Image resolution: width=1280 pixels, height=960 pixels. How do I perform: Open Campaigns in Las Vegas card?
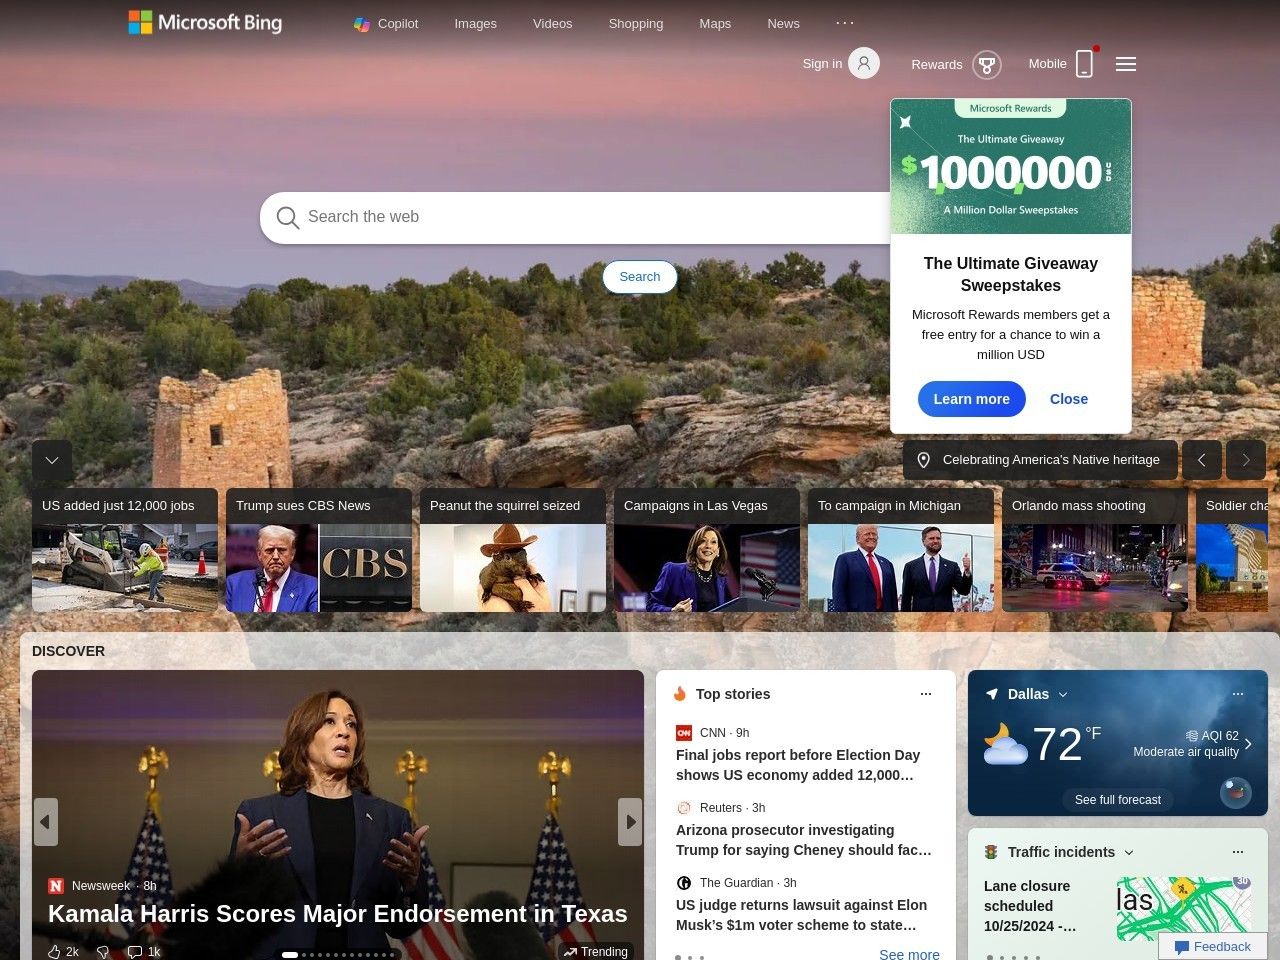tap(707, 550)
